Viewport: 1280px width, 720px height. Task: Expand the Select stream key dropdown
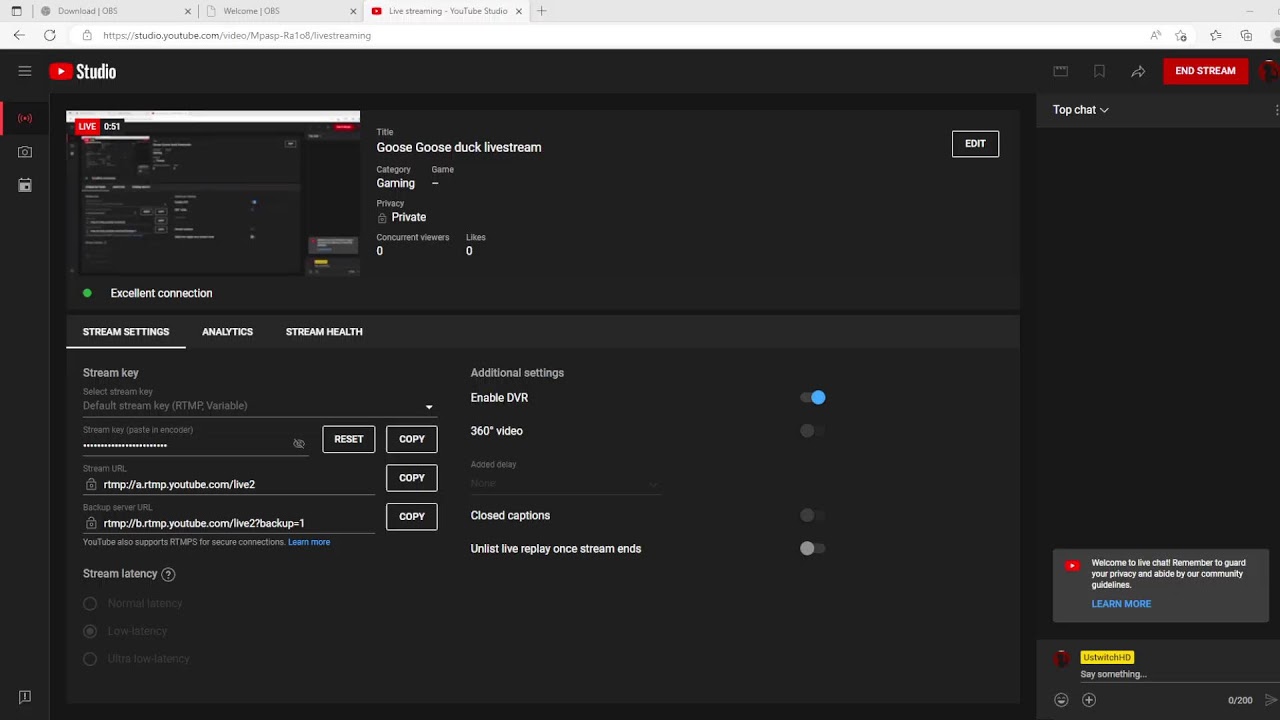pos(260,406)
